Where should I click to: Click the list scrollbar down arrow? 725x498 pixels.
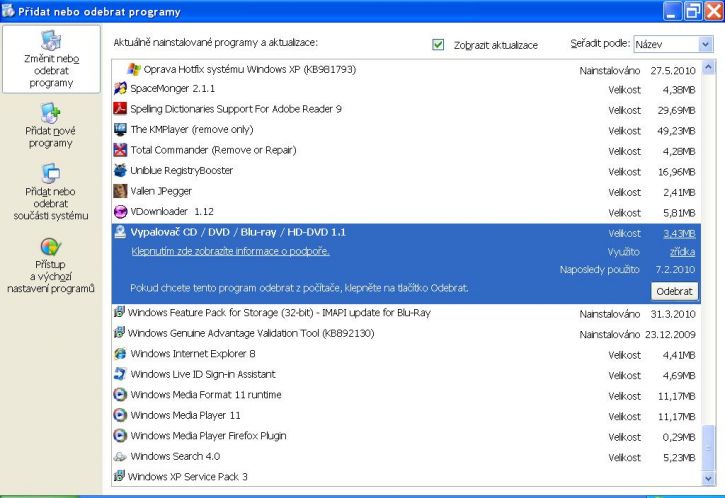tap(708, 479)
